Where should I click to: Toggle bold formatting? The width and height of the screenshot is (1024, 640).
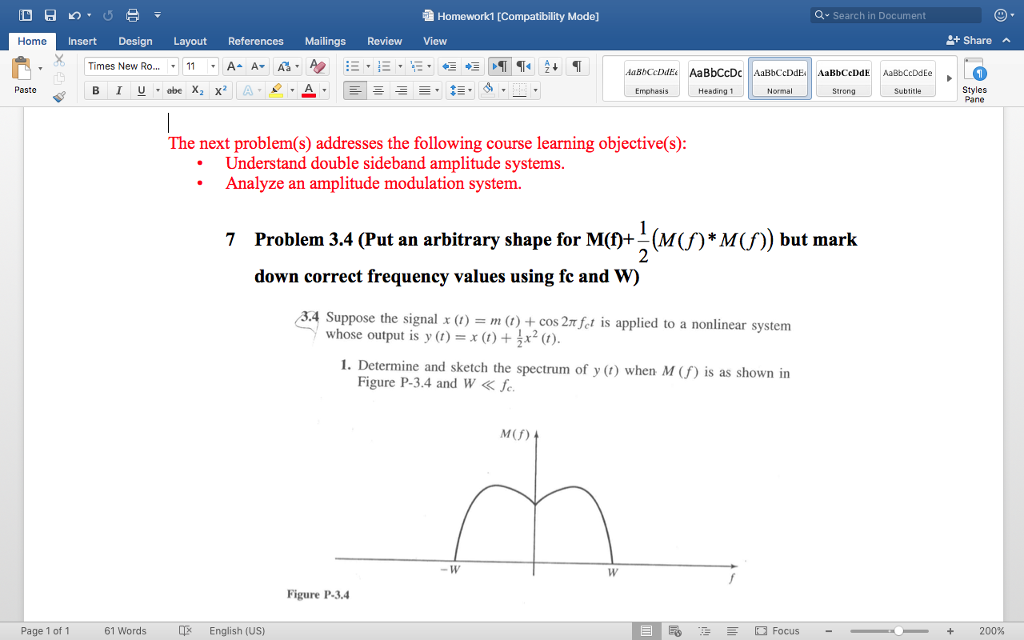pyautogui.click(x=95, y=89)
